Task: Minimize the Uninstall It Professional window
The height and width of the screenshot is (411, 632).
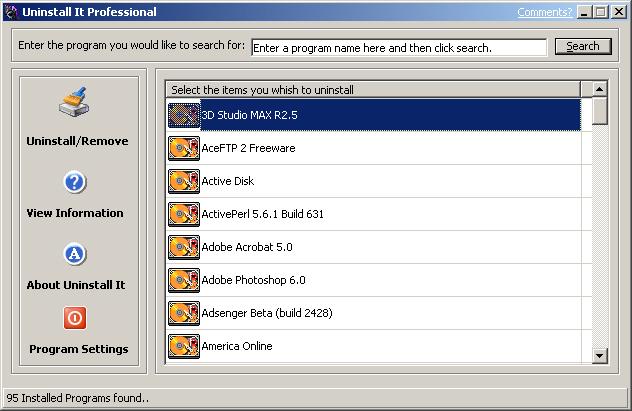Action: click(584, 12)
